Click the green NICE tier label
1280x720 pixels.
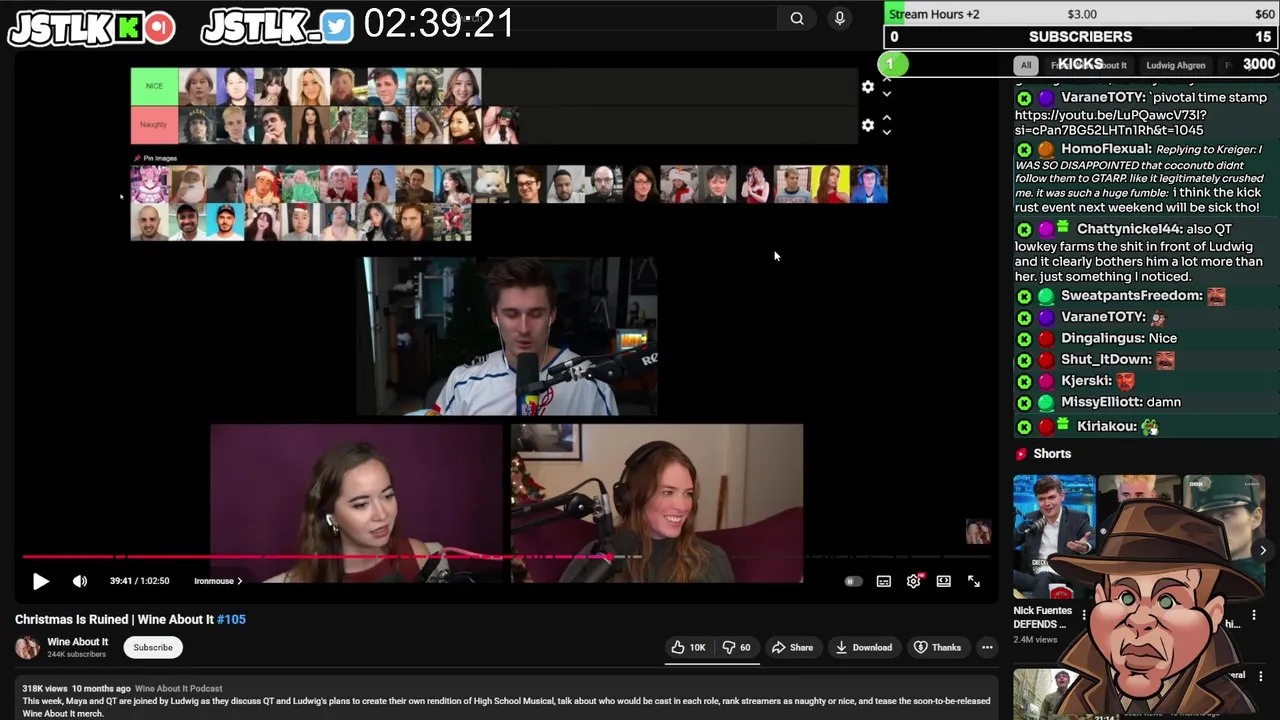pyautogui.click(x=154, y=86)
